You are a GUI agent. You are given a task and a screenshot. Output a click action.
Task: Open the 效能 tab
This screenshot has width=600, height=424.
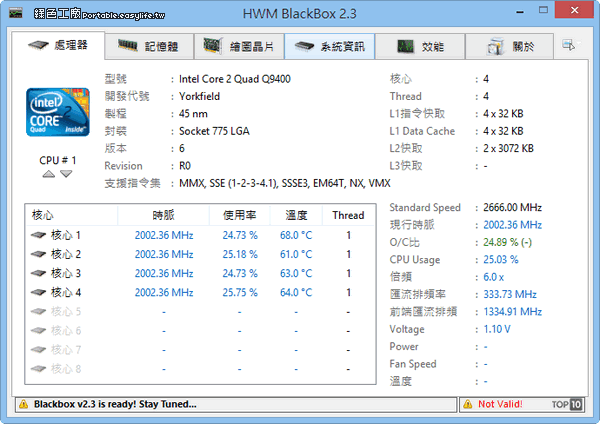tap(420, 47)
